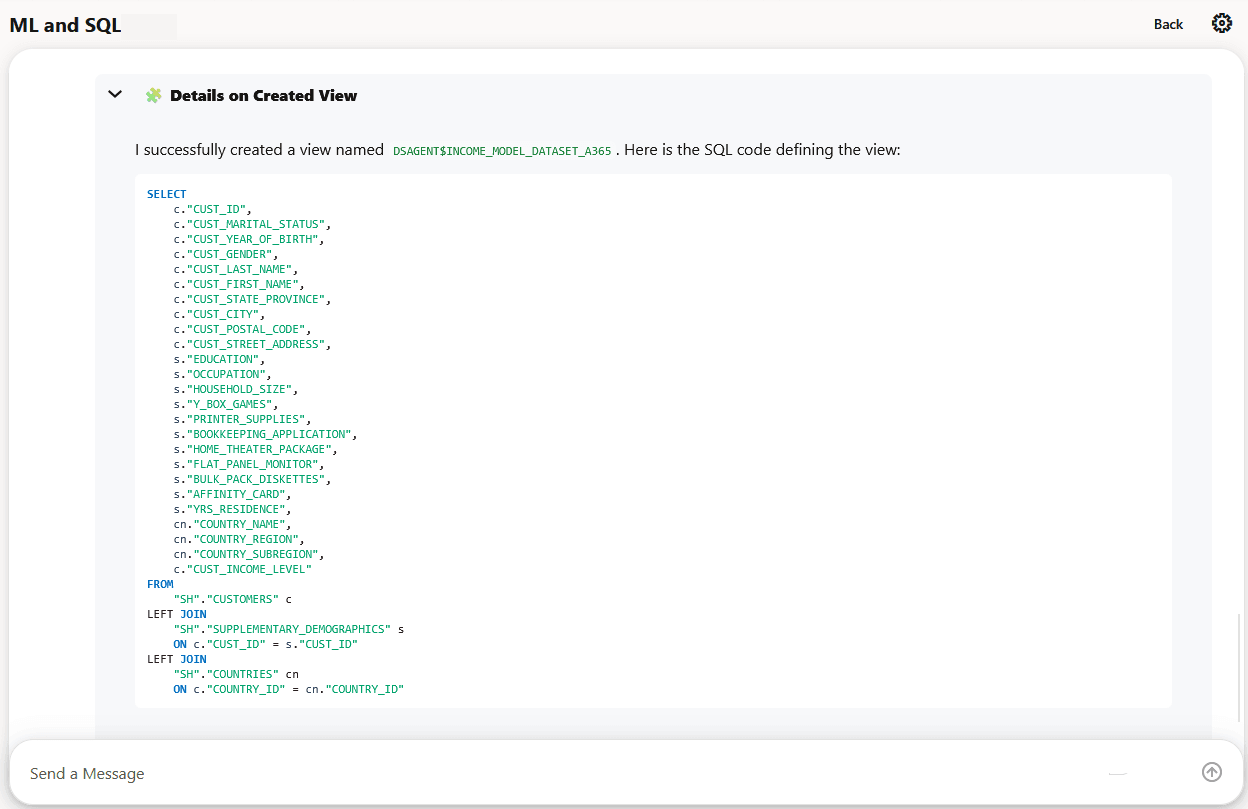The height and width of the screenshot is (809, 1248).
Task: Click the "CUST_YEAR_OF_BIRTH" line
Action: click(249, 239)
